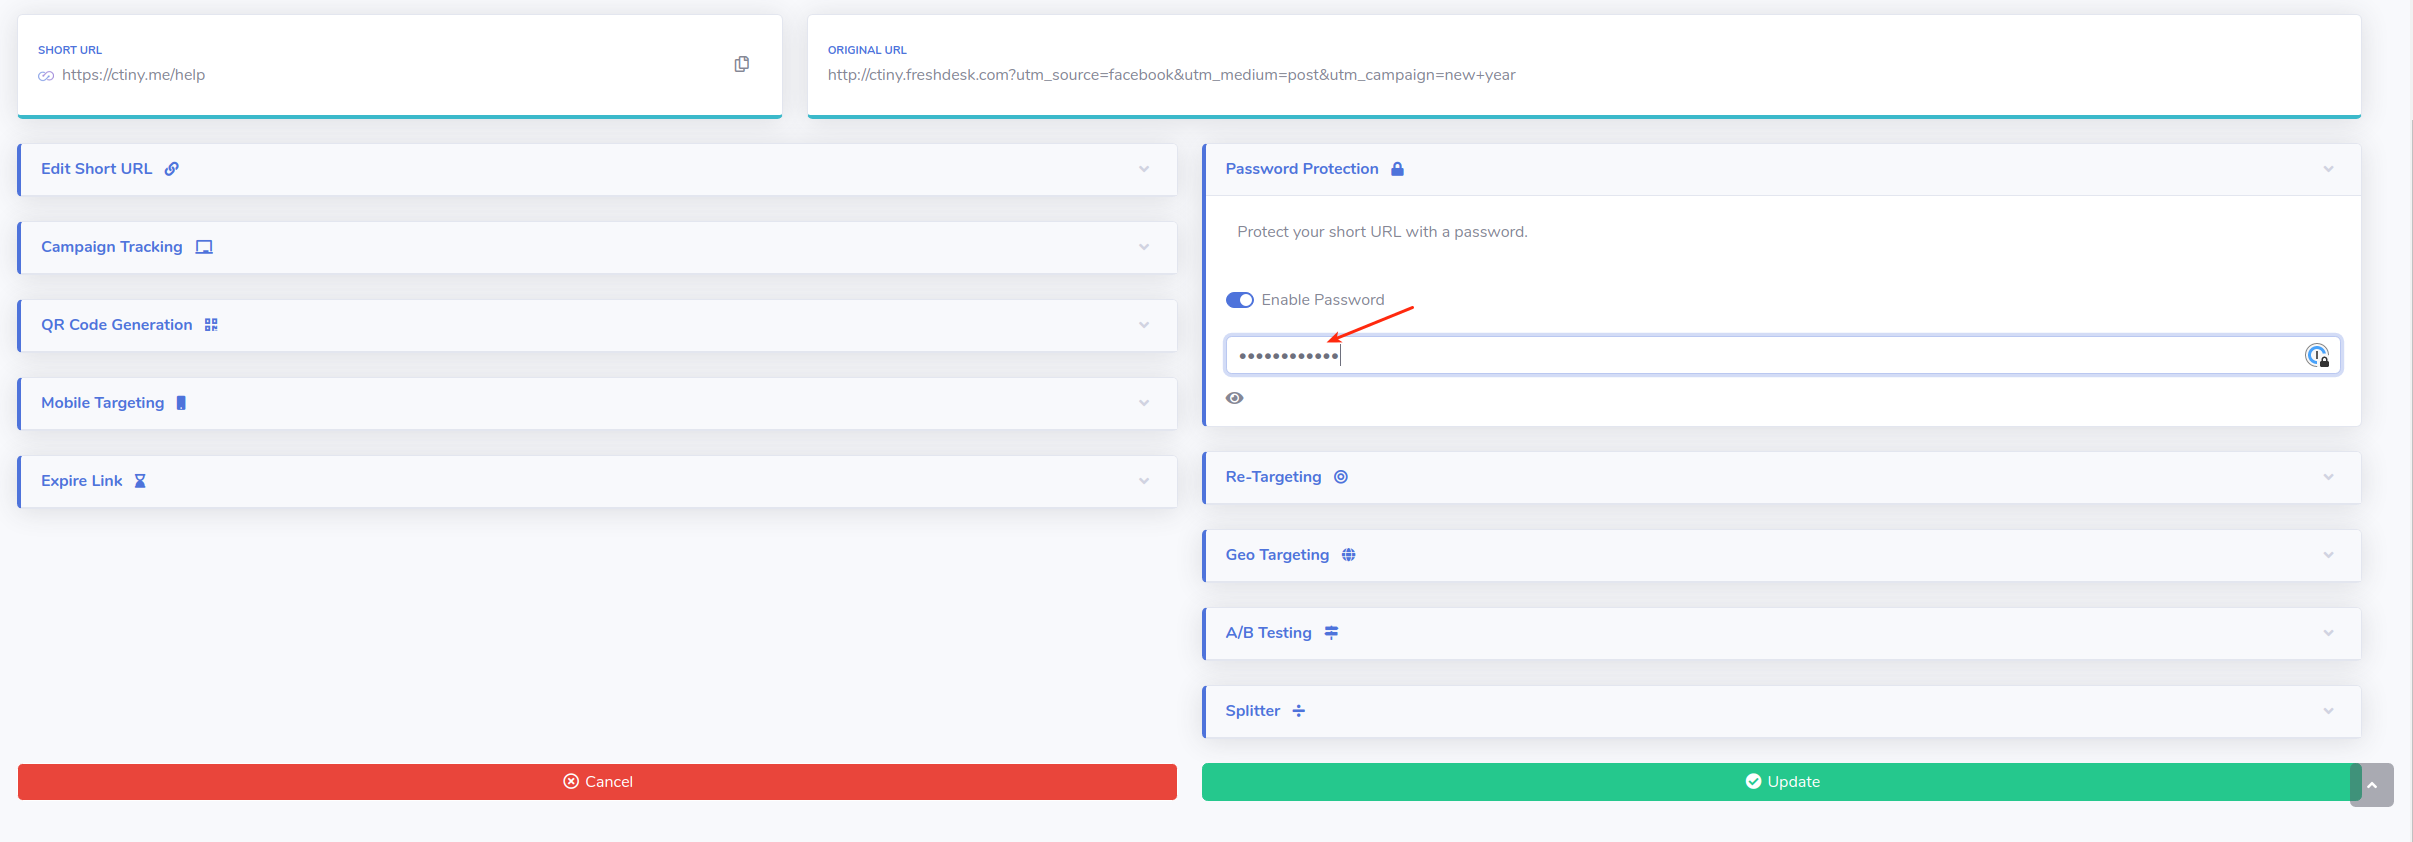Expand the Re-Targeting chevron
2413x842 pixels.
2328,477
